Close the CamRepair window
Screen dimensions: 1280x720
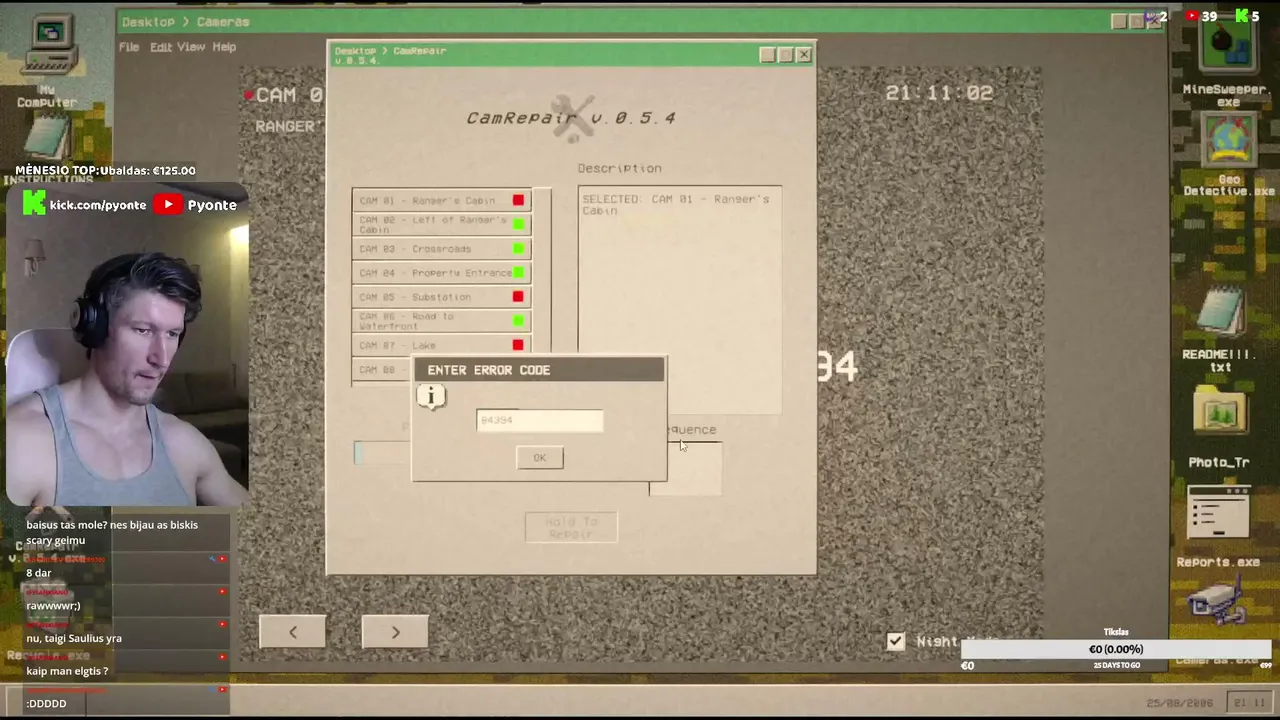point(804,55)
